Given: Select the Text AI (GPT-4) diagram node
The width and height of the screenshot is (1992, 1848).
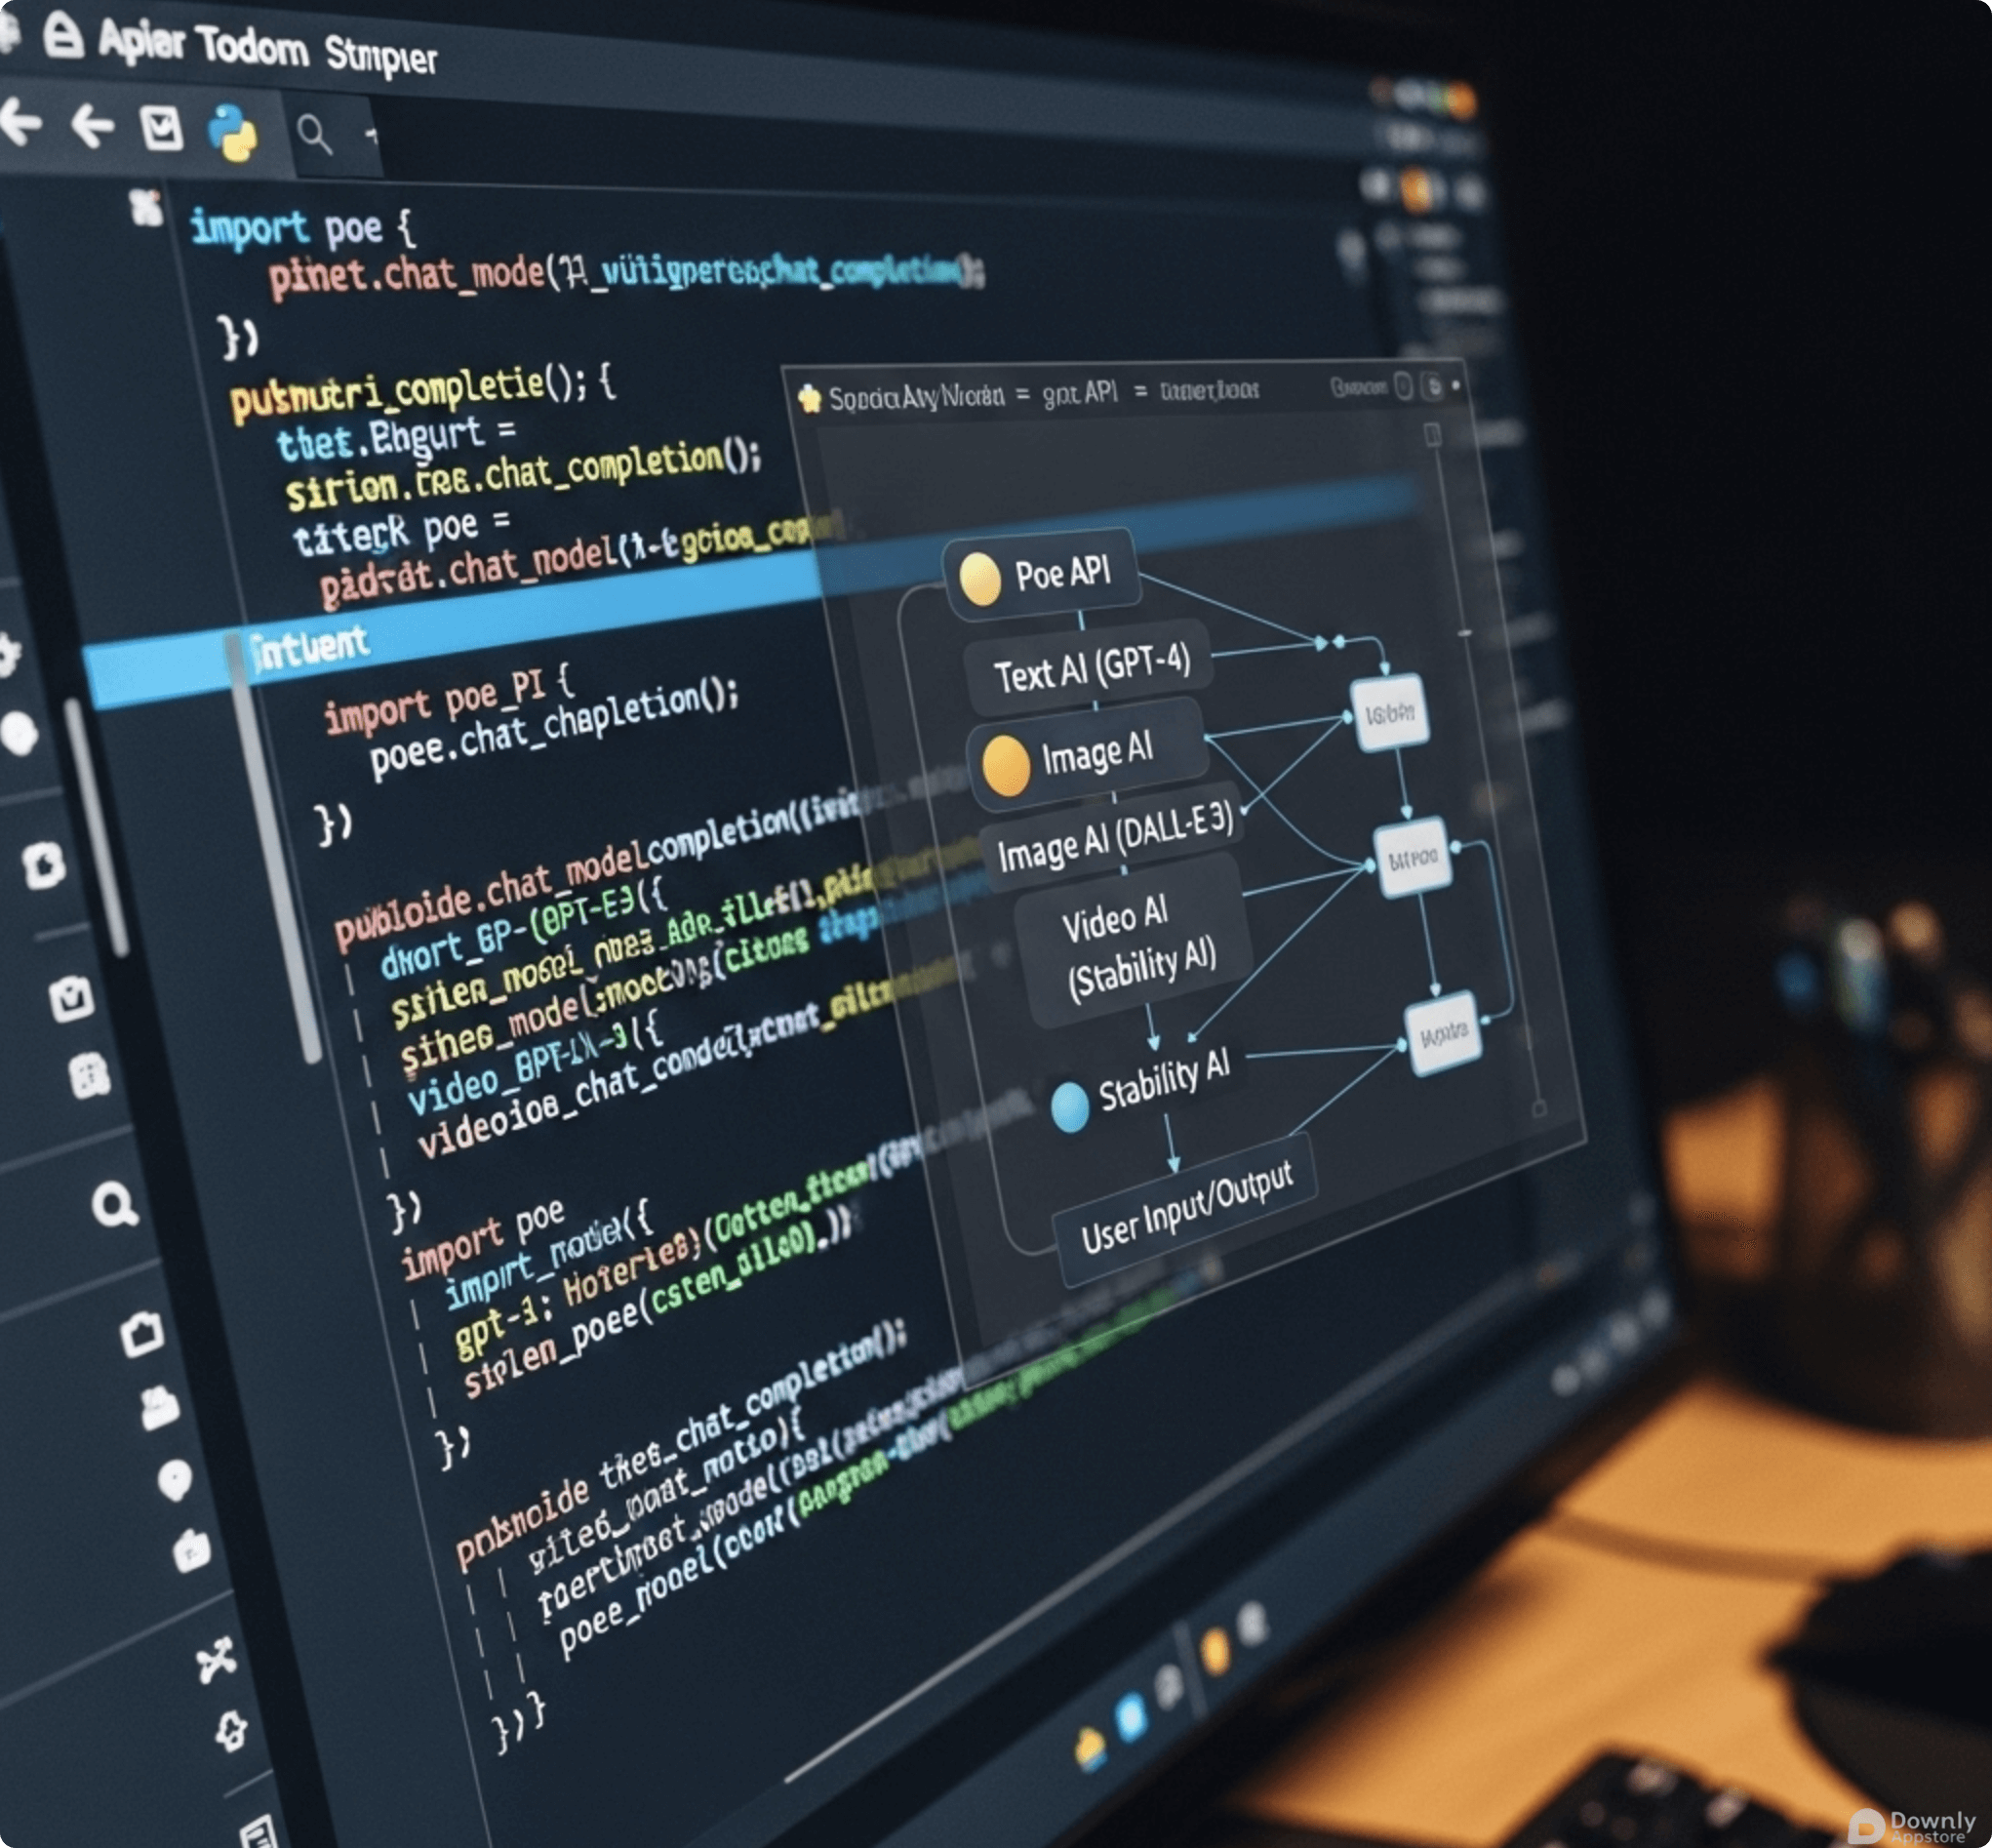Looking at the screenshot, I should [x=1090, y=668].
